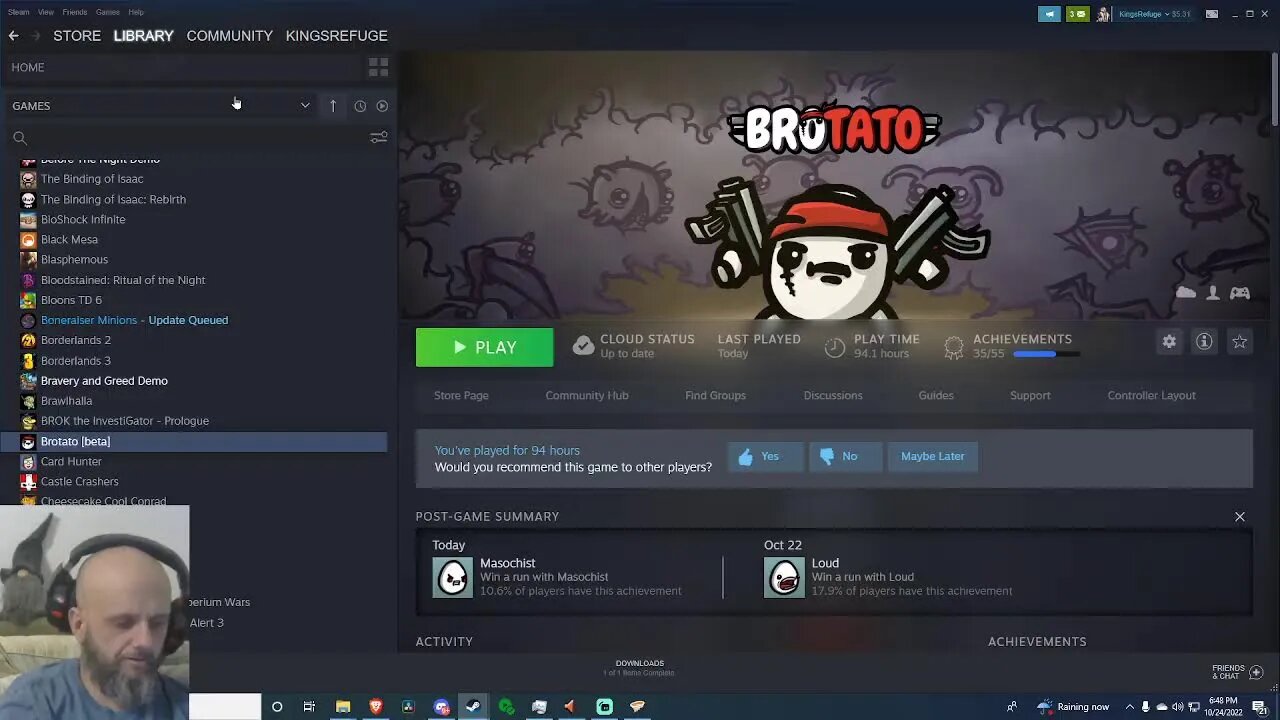Viewport: 1280px width, 720px height.
Task: Favorite Brotato with the star icon
Action: click(x=1240, y=342)
